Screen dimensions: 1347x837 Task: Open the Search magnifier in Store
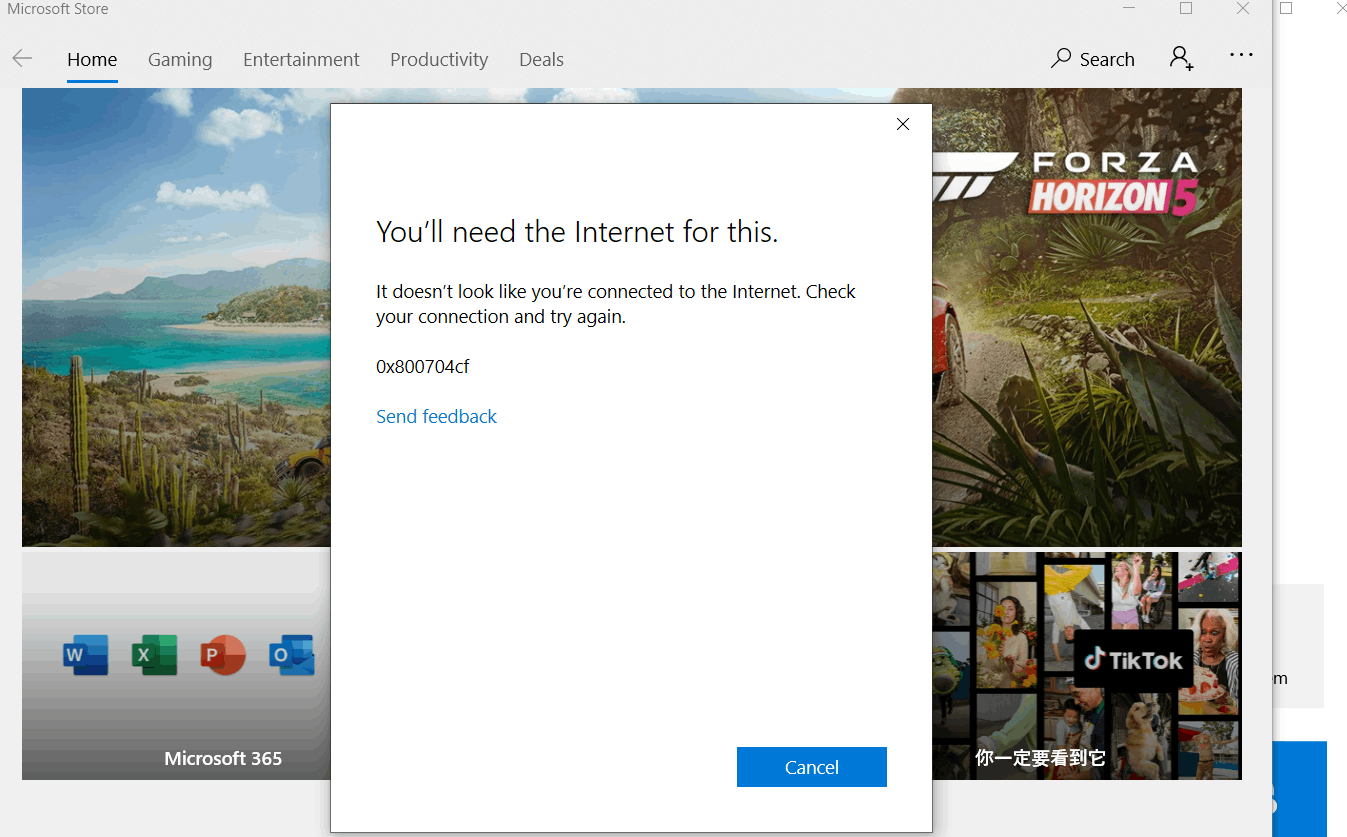click(x=1092, y=59)
